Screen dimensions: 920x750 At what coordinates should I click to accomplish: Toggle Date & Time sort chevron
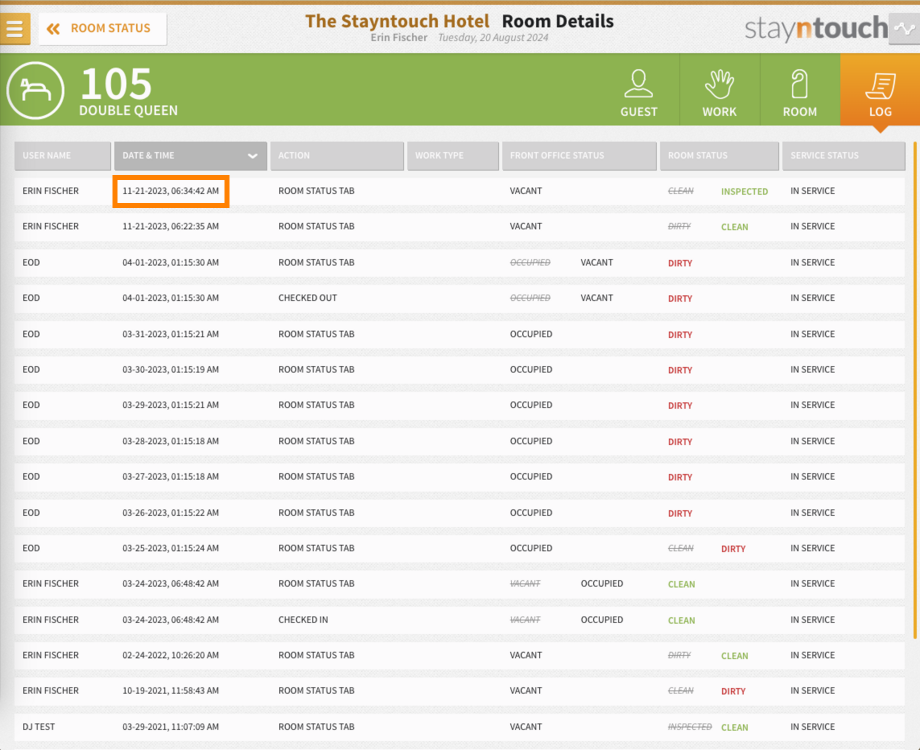coord(252,156)
